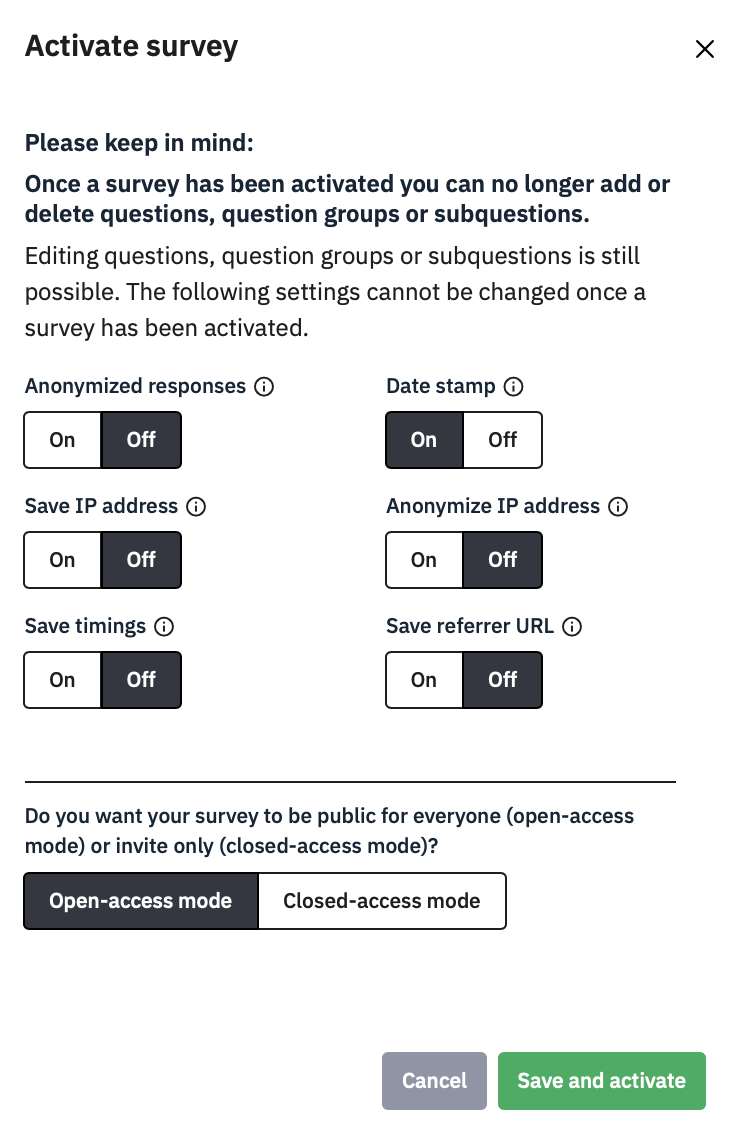This screenshot has height=1128, width=734.
Task: Click info icon beside Anonymized responses
Action: click(265, 387)
